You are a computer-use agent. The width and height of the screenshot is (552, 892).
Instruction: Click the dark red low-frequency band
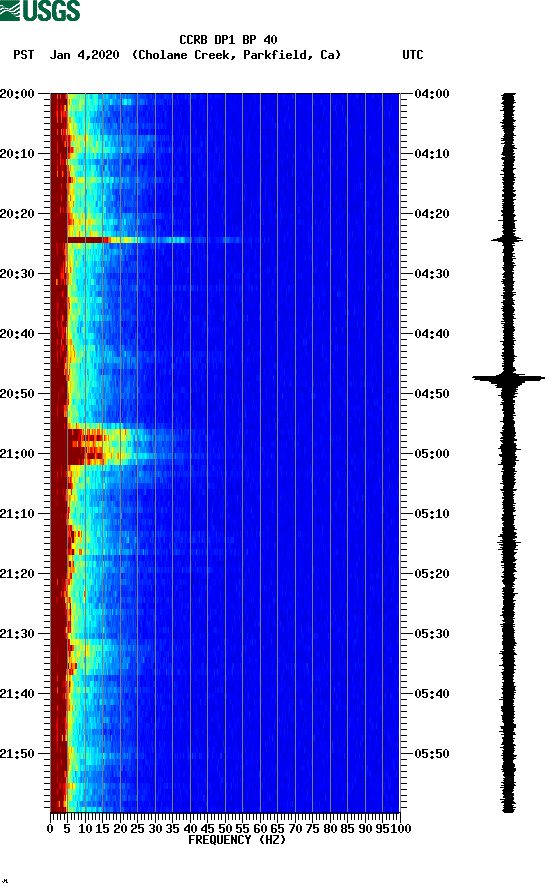(x=59, y=452)
